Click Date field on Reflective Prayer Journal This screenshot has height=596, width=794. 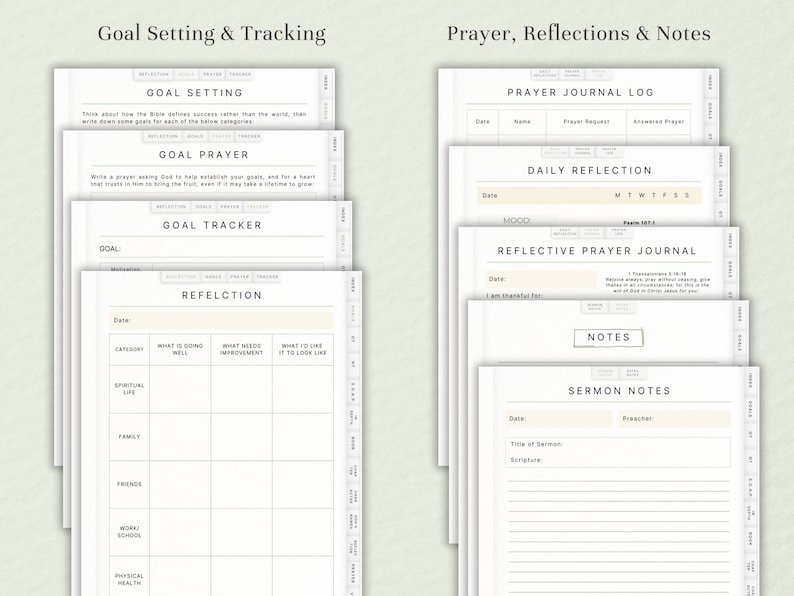coord(541,279)
